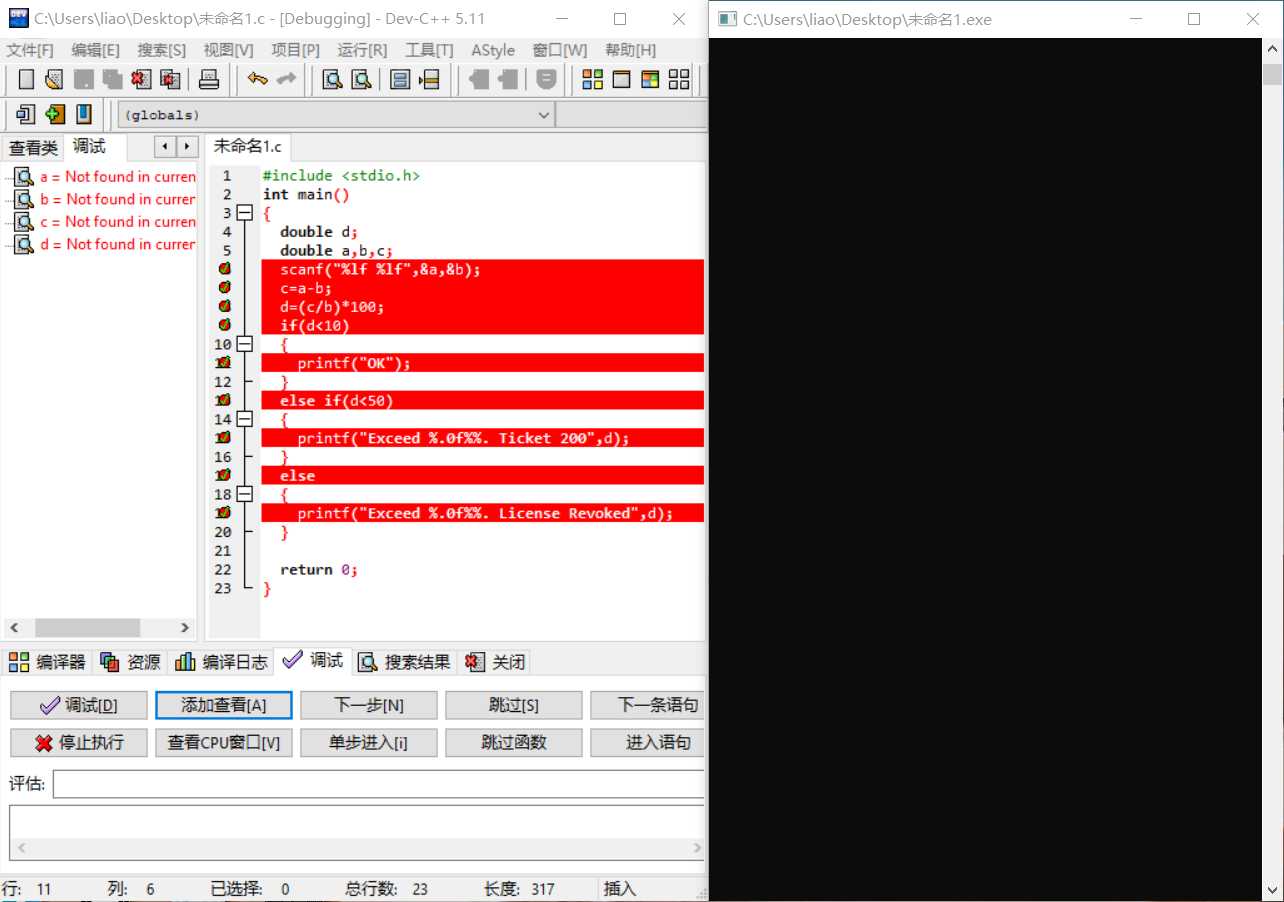The height and width of the screenshot is (902, 1284).
Task: Switch to the 编译日志 bottom tab
Action: pos(221,662)
